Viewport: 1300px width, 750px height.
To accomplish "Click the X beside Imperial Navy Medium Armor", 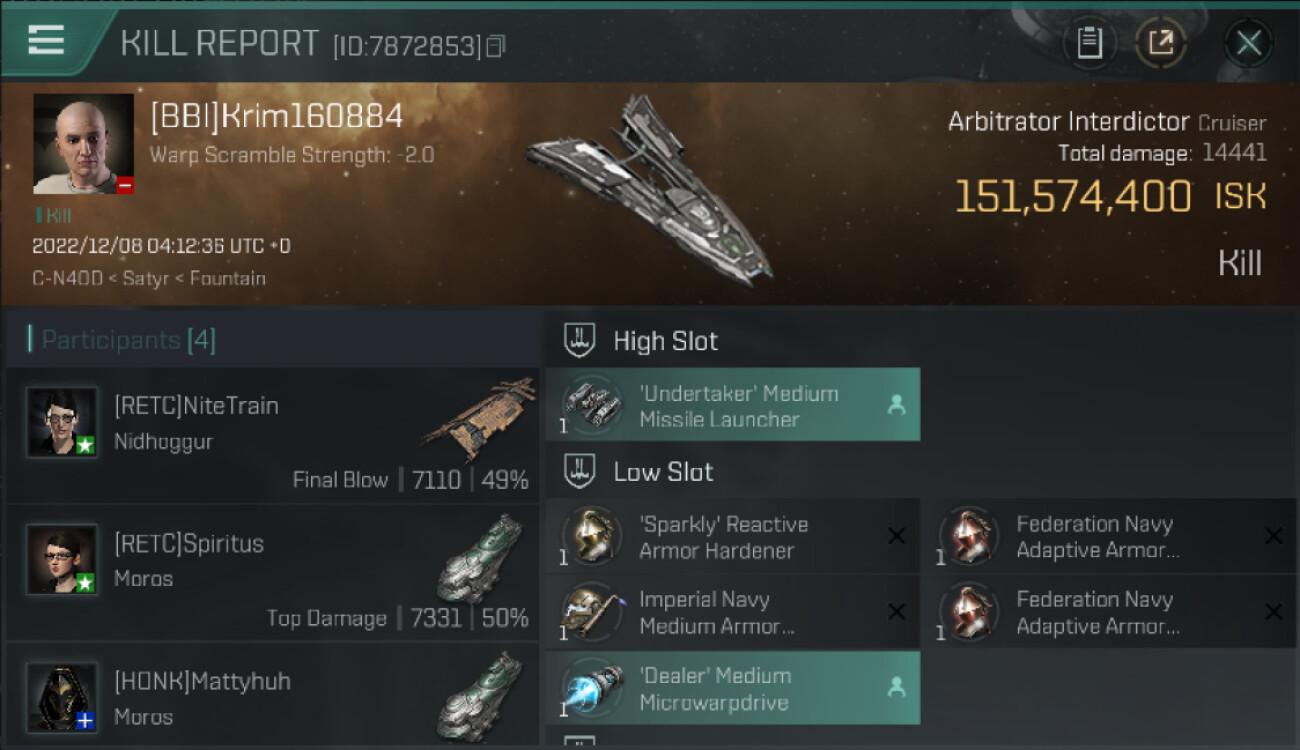I will 896,612.
